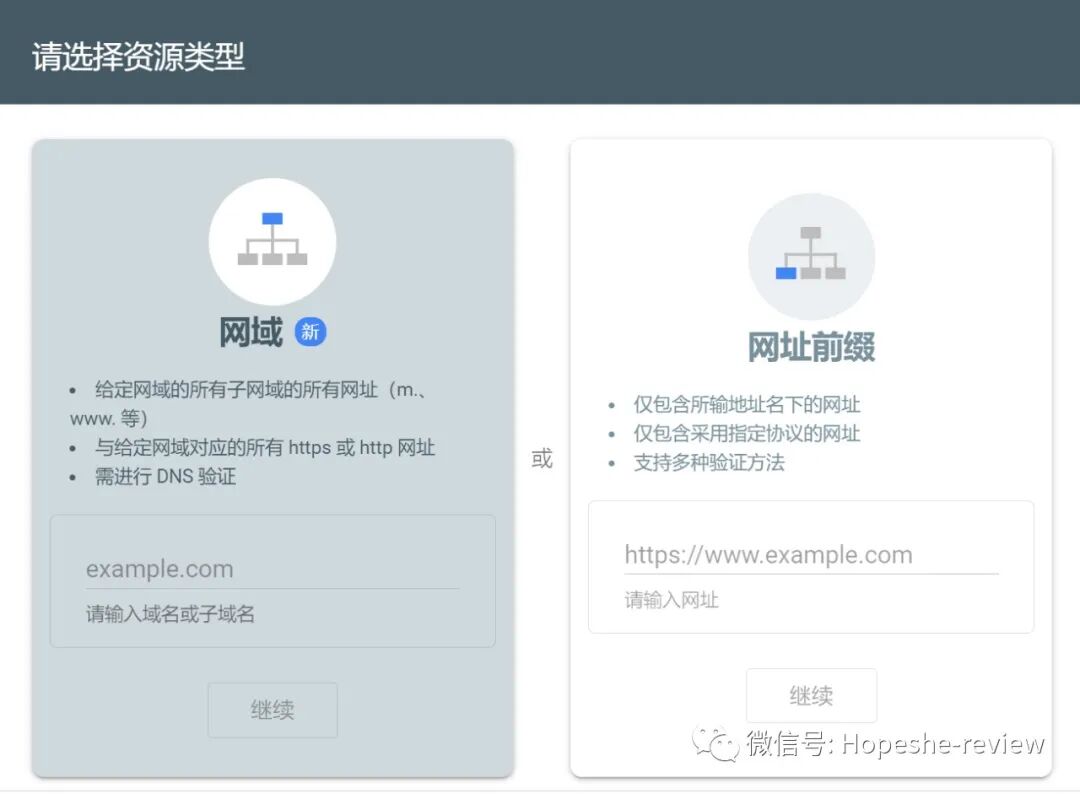Viewport: 1080px width, 794px height.
Task: Click the blue node inside the 网址前缀 diagram
Action: pyautogui.click(x=785, y=271)
